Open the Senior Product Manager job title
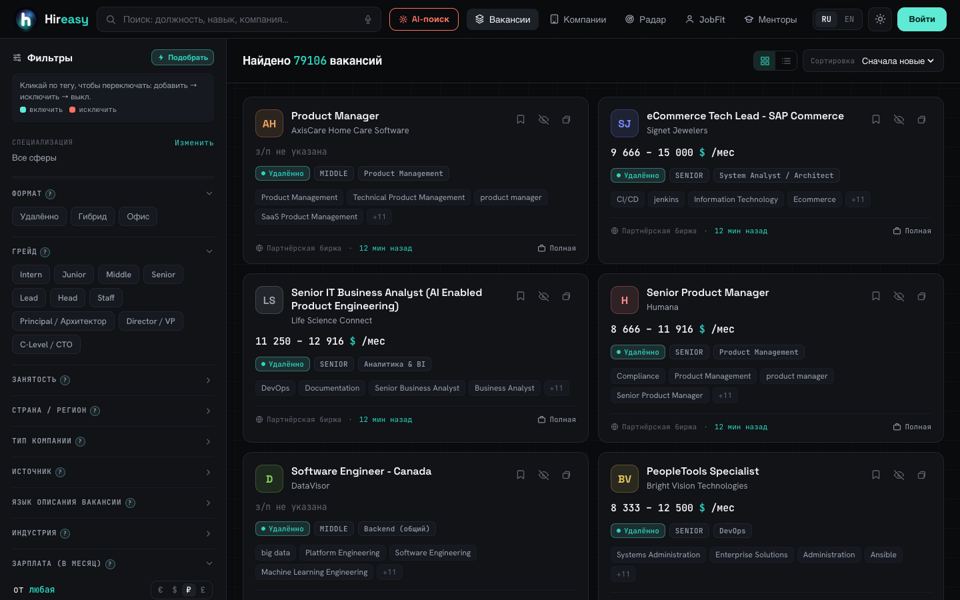 708,293
